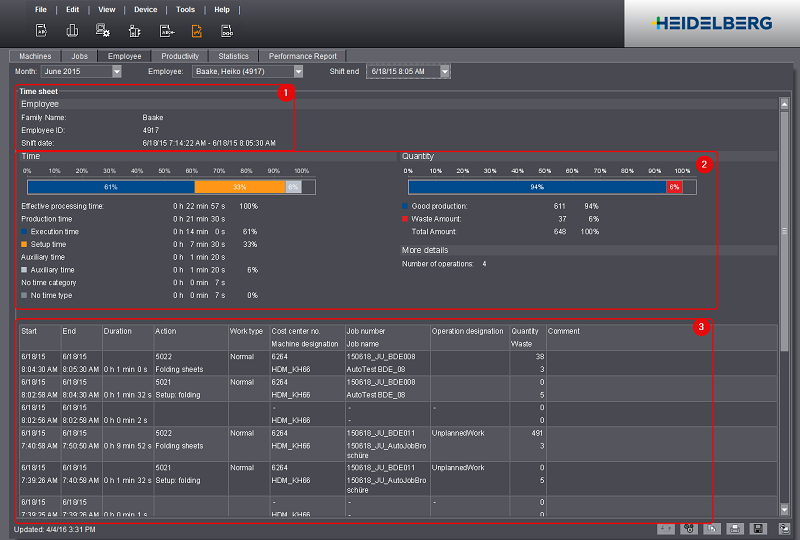The image size is (800, 540).
Task: Click the Duration column header
Action: pos(118,331)
